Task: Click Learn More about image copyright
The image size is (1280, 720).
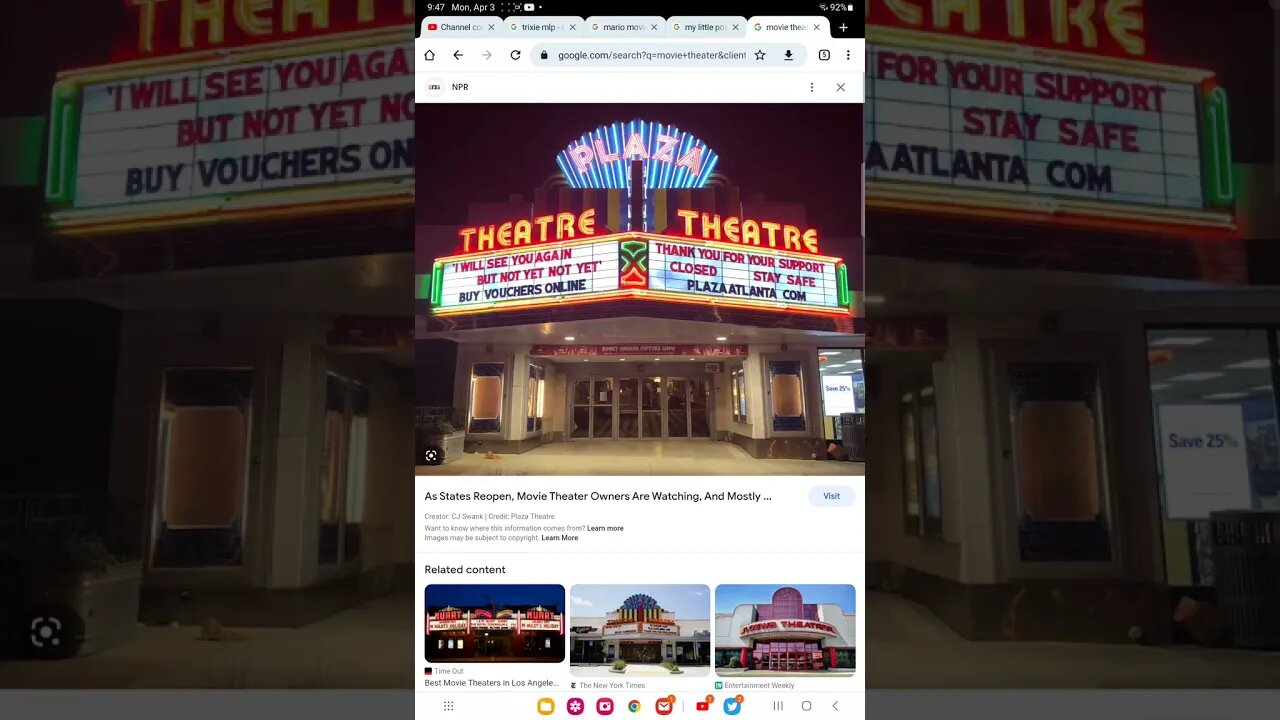Action: pos(560,538)
